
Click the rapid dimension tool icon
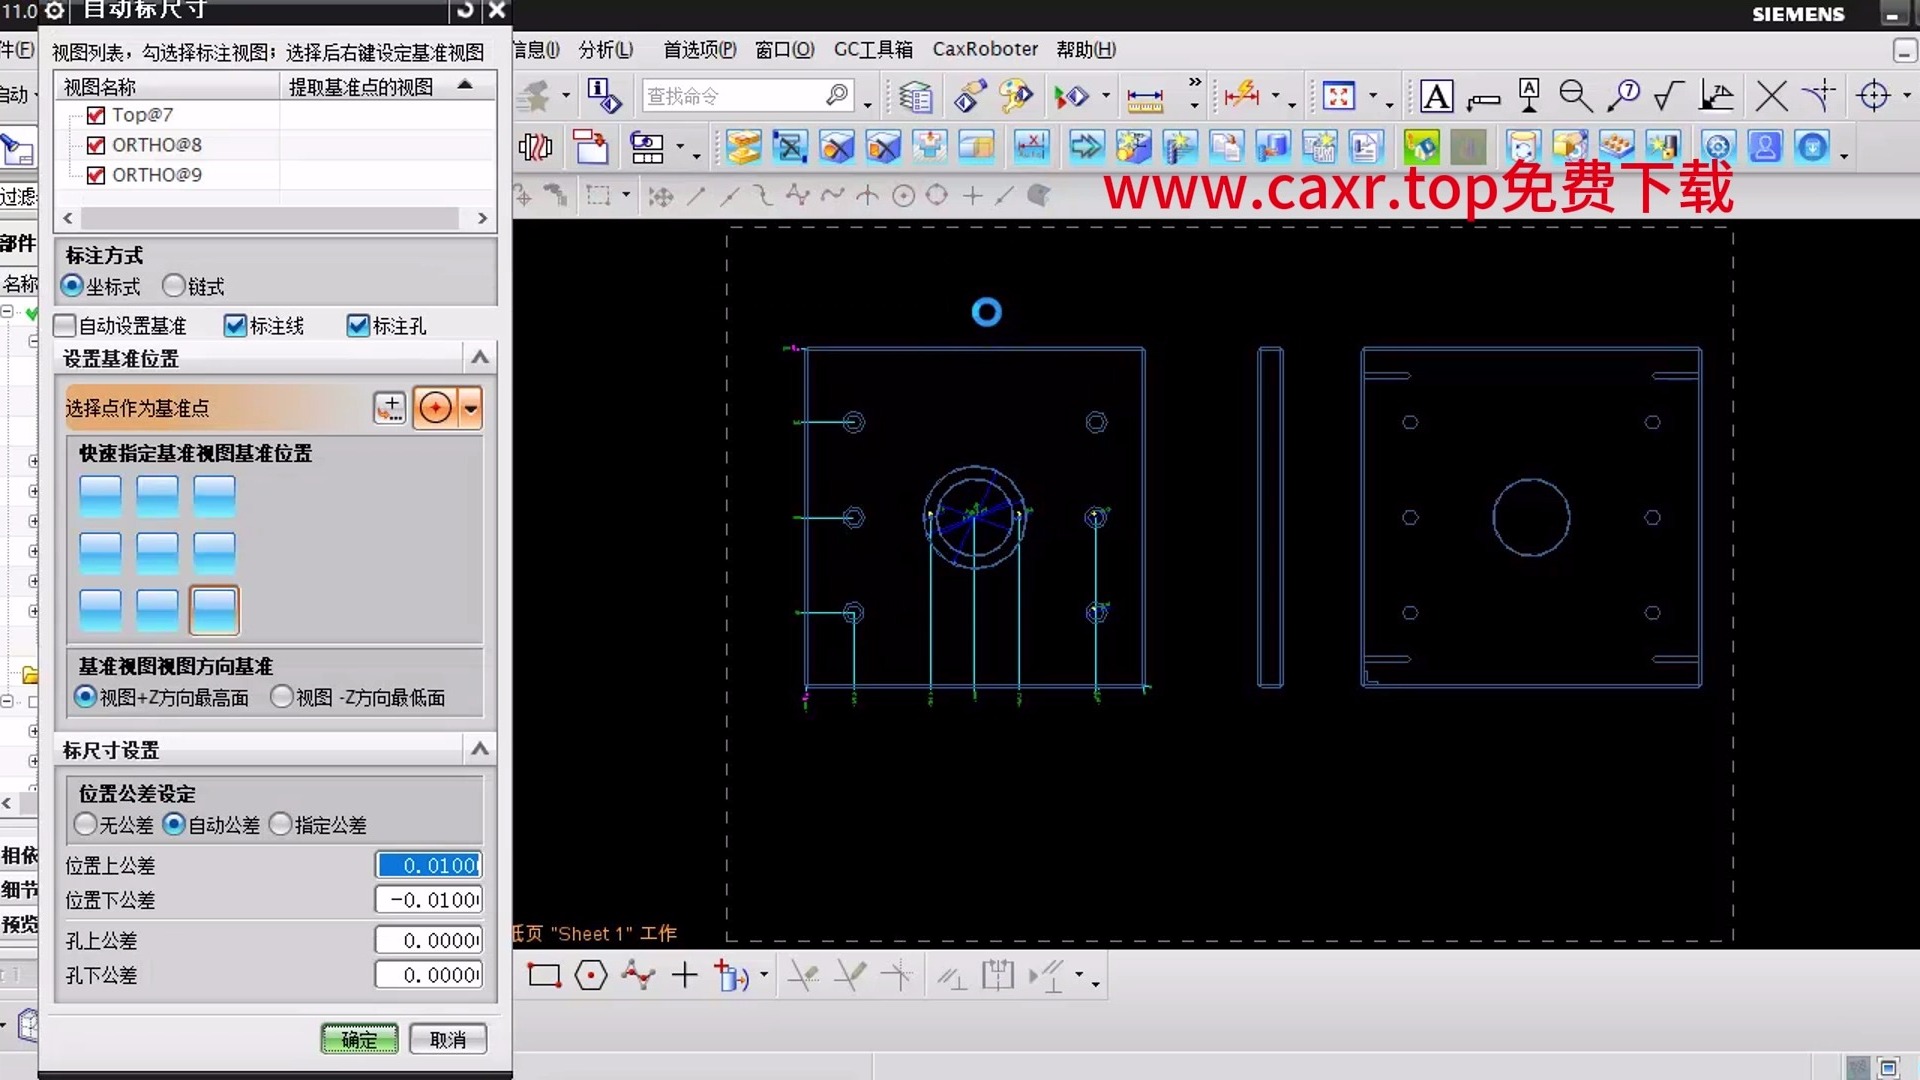1241,96
